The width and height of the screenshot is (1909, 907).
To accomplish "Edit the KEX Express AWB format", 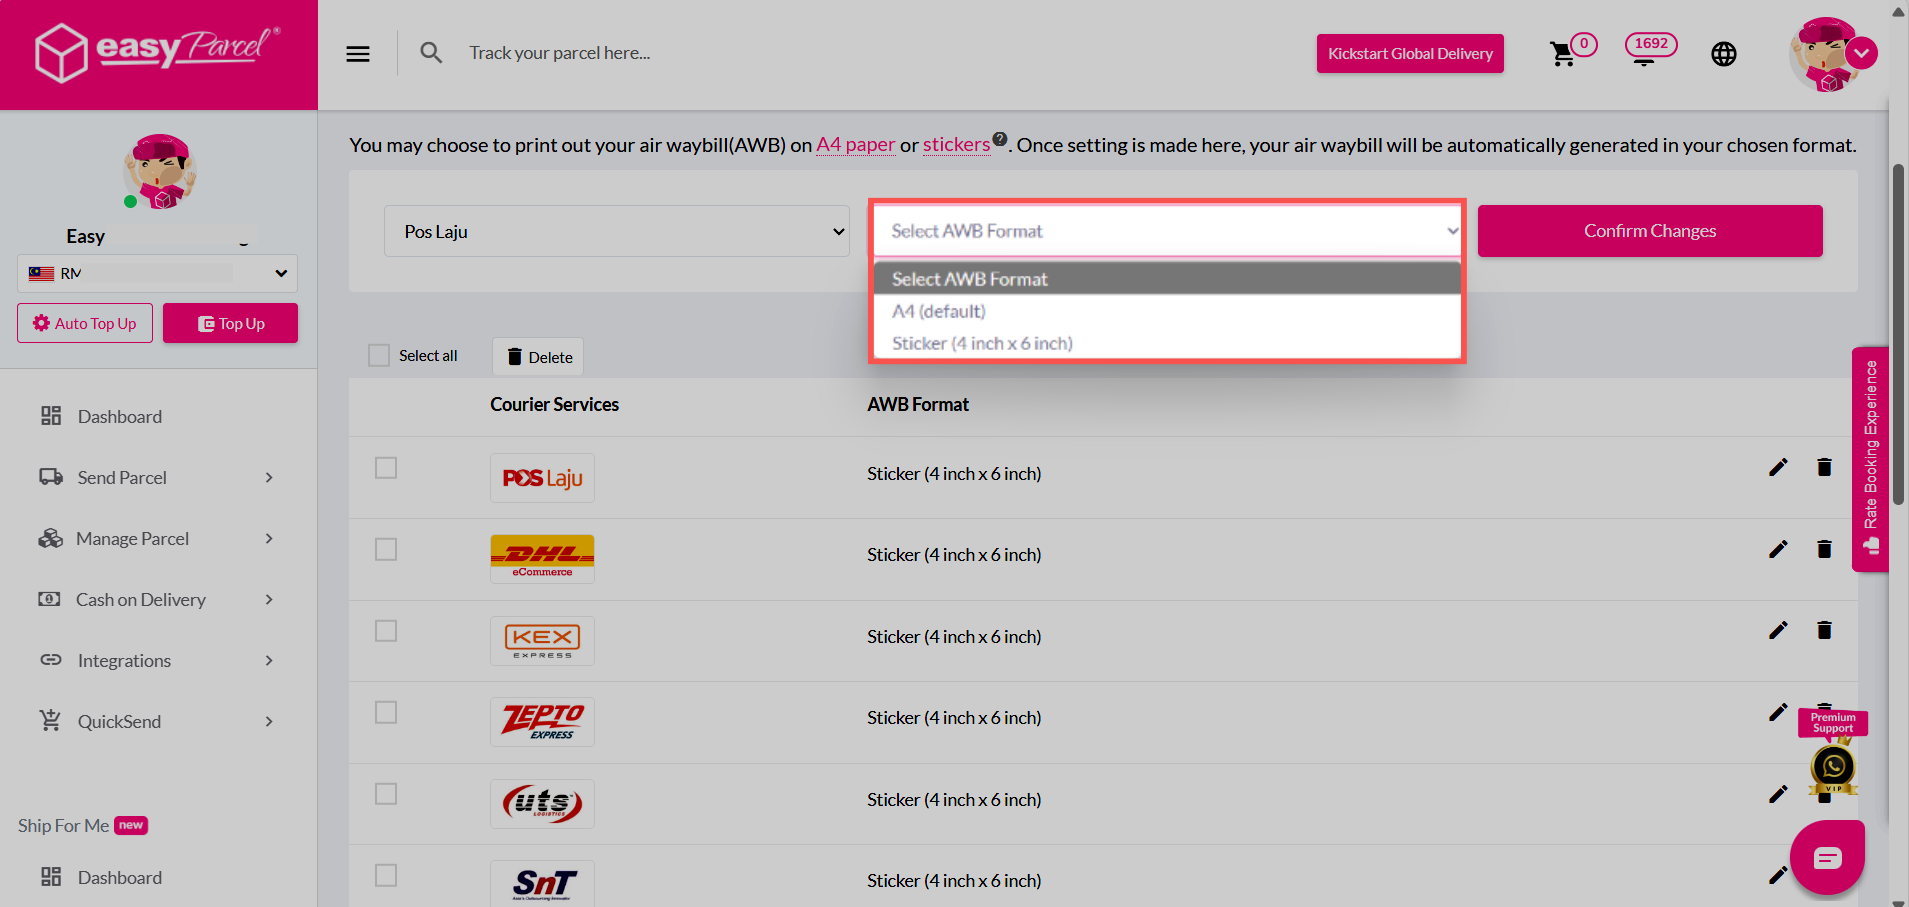I will point(1778,630).
